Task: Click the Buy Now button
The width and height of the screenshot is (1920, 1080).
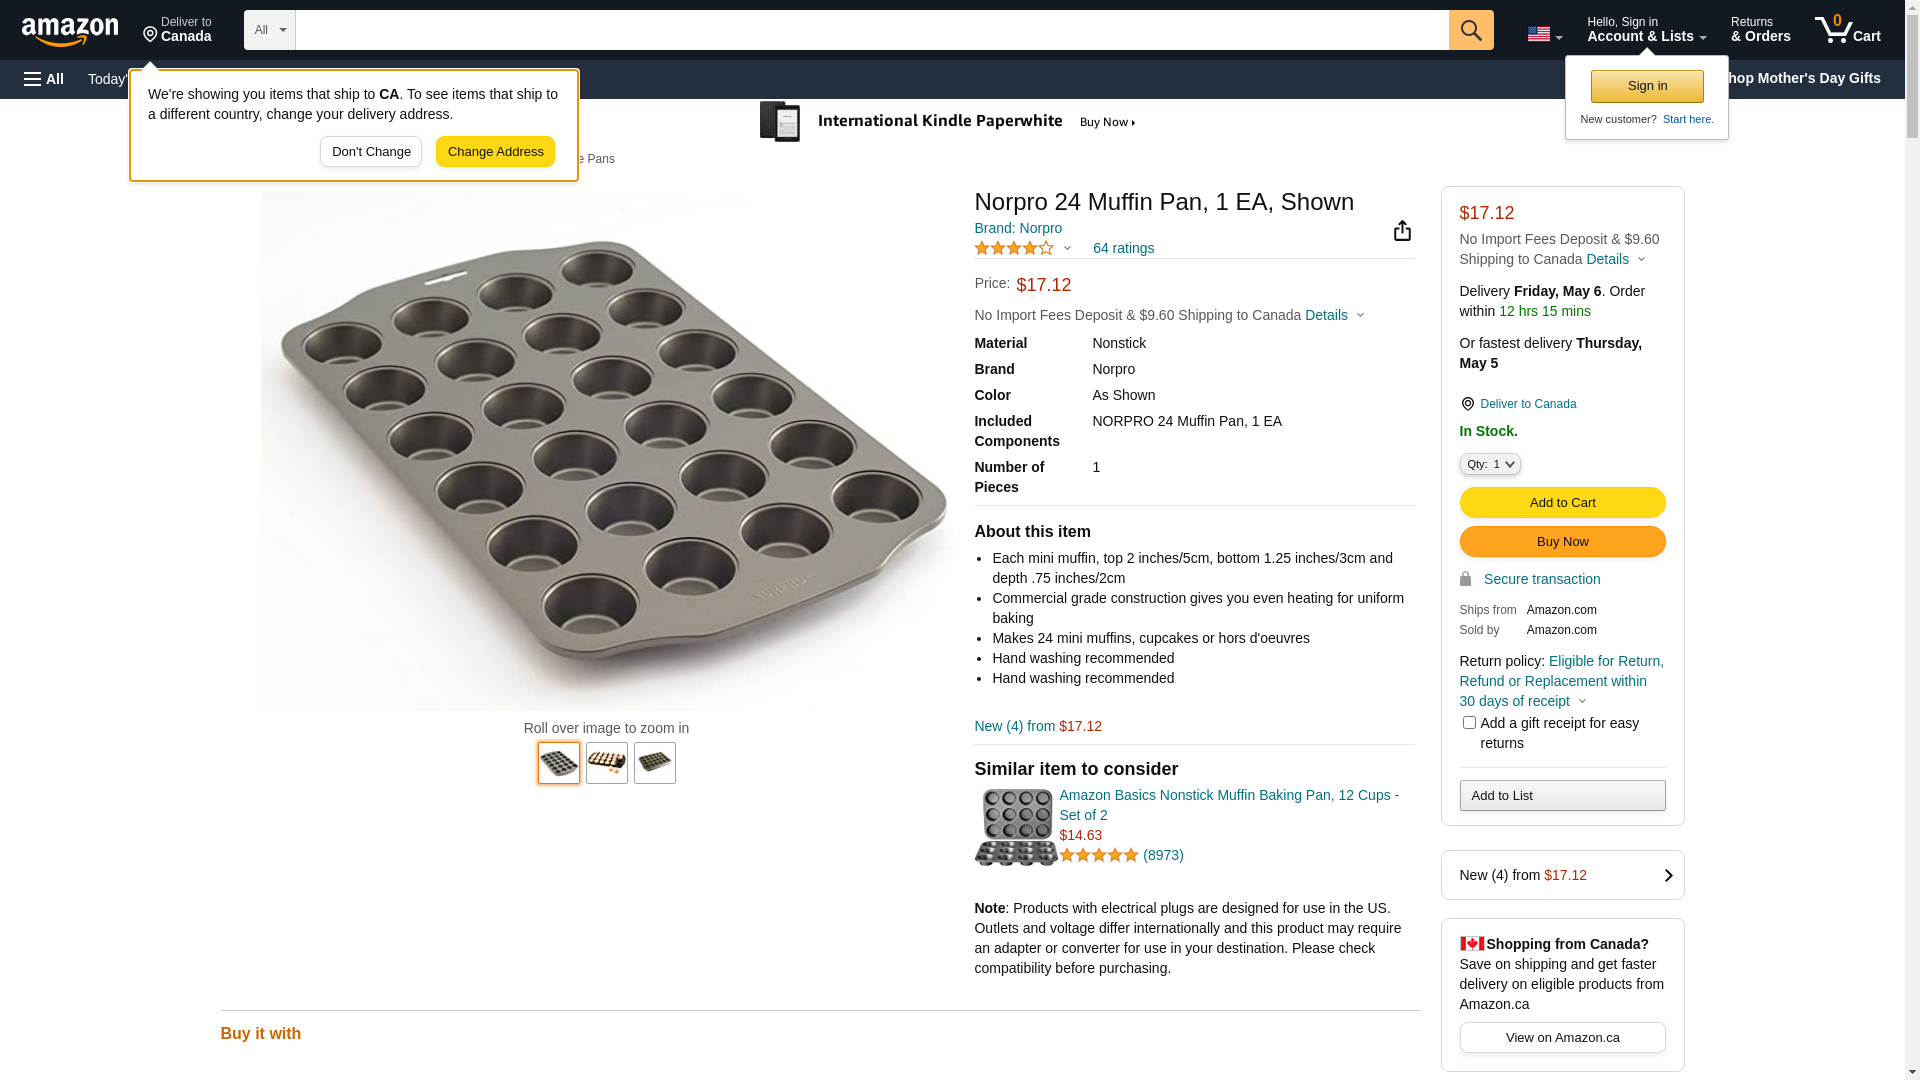Action: tap(1562, 542)
